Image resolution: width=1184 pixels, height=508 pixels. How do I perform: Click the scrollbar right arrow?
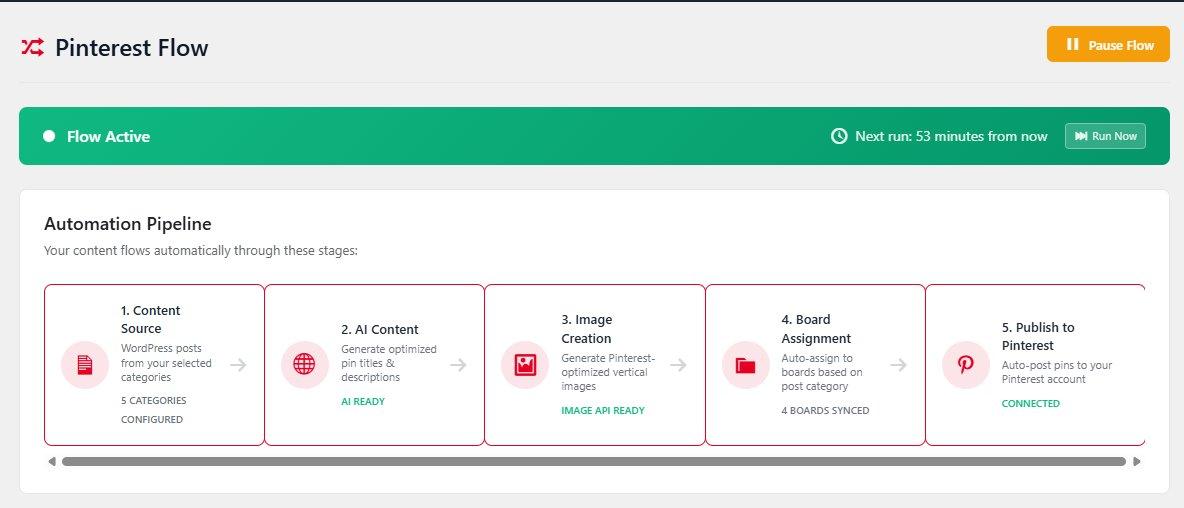tap(1137, 461)
